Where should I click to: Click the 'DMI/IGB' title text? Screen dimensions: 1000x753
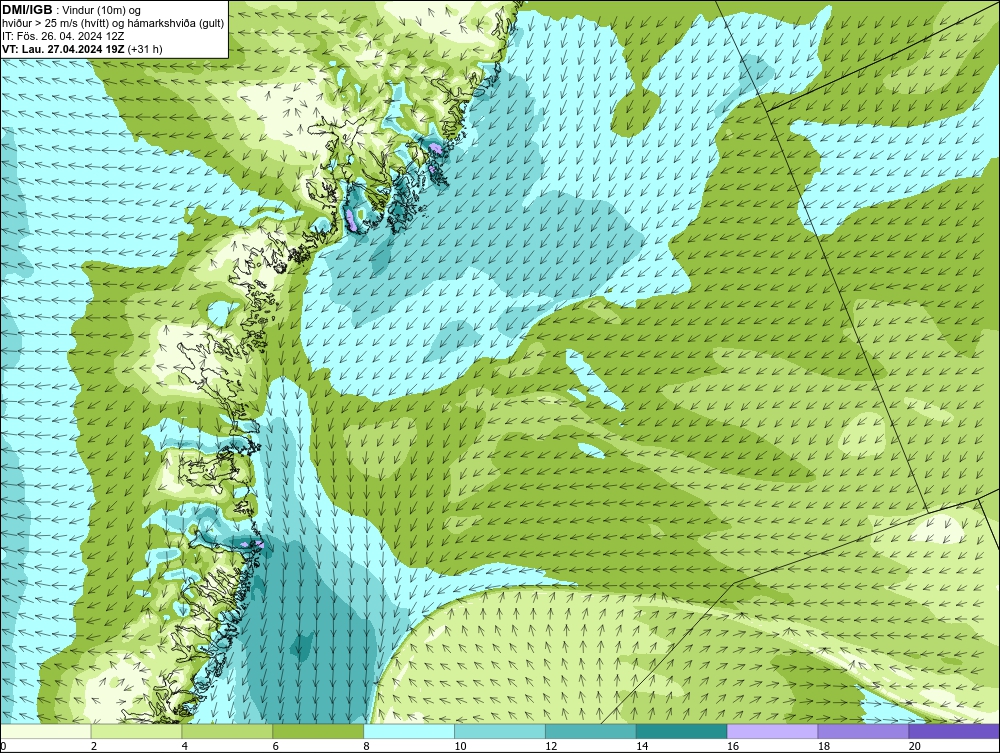pyautogui.click(x=27, y=10)
